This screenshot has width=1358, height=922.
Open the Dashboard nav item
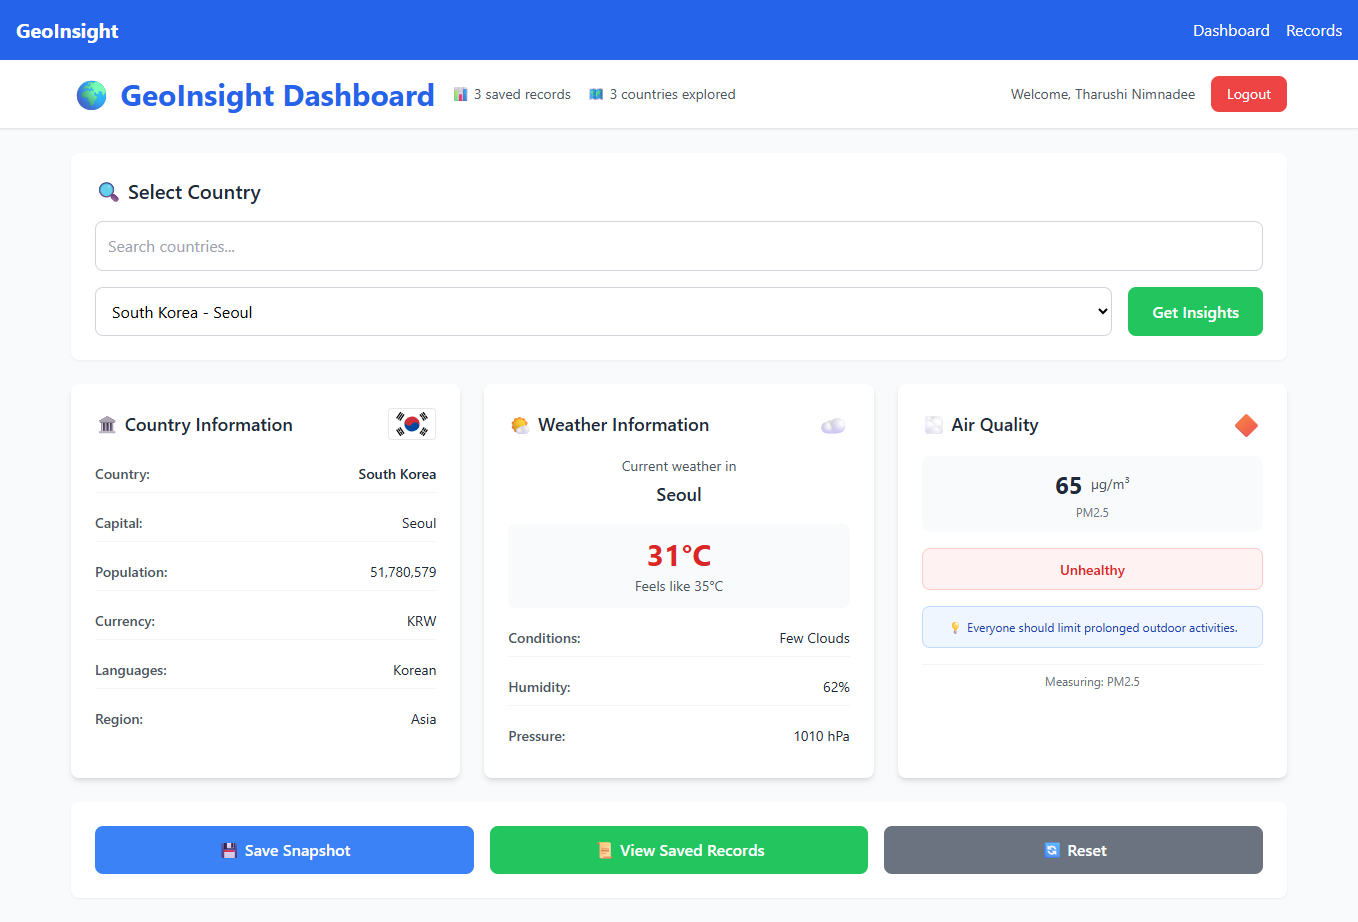coord(1231,30)
